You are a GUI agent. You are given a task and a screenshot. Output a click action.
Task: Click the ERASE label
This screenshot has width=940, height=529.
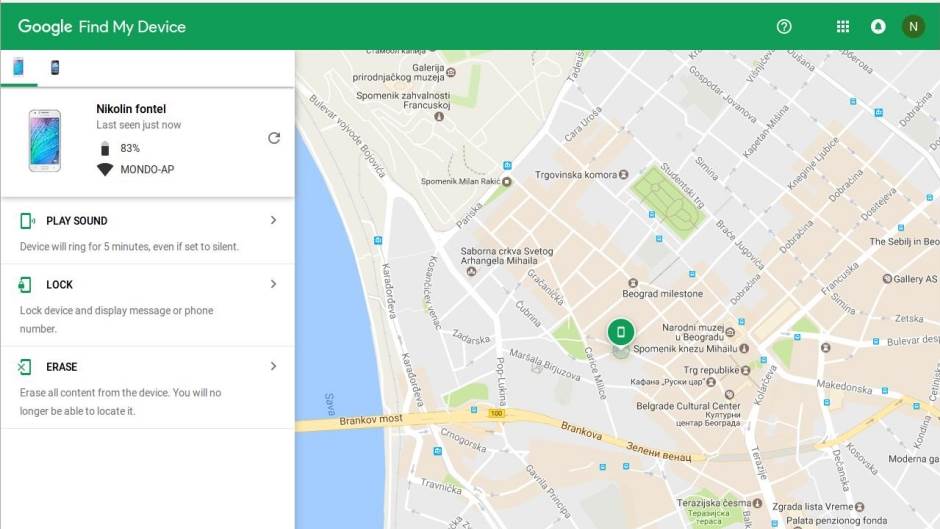coord(61,367)
